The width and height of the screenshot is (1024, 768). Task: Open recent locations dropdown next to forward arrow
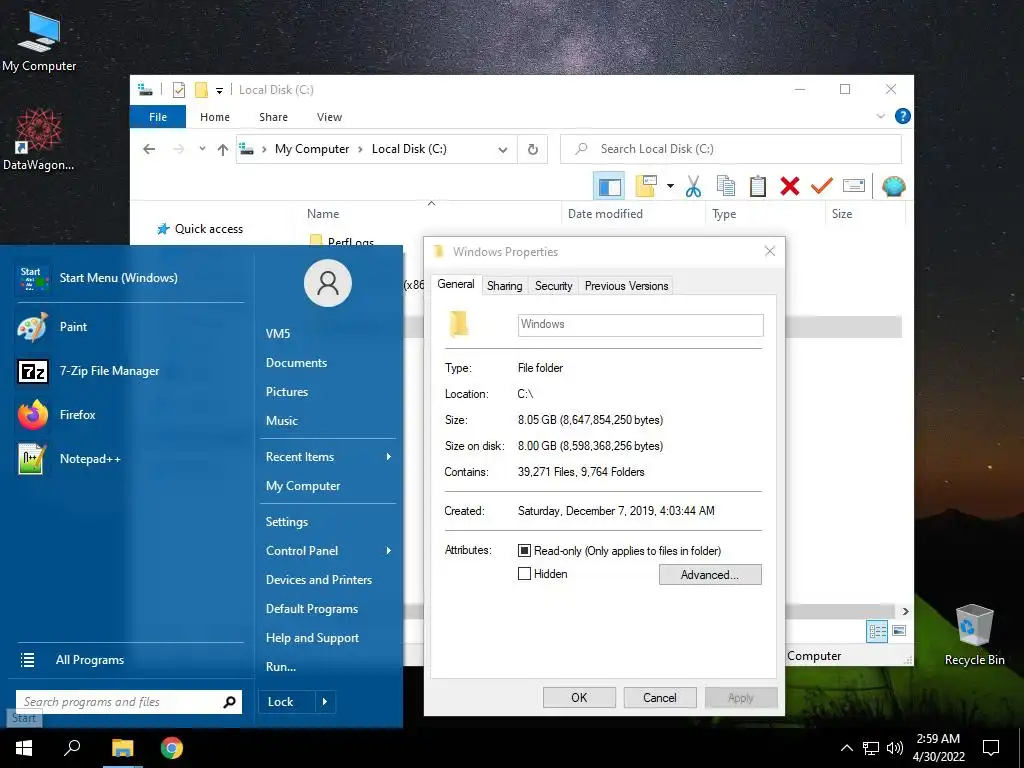click(x=202, y=149)
